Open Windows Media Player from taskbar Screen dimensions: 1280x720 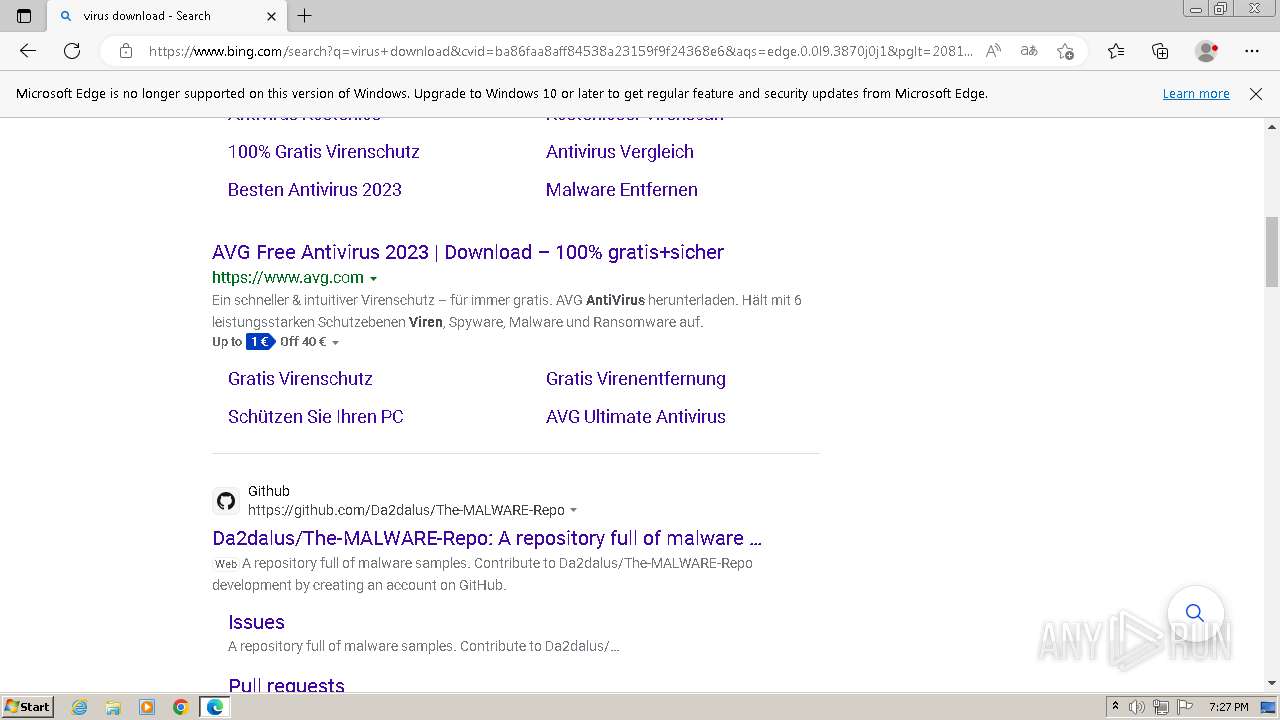pos(147,707)
